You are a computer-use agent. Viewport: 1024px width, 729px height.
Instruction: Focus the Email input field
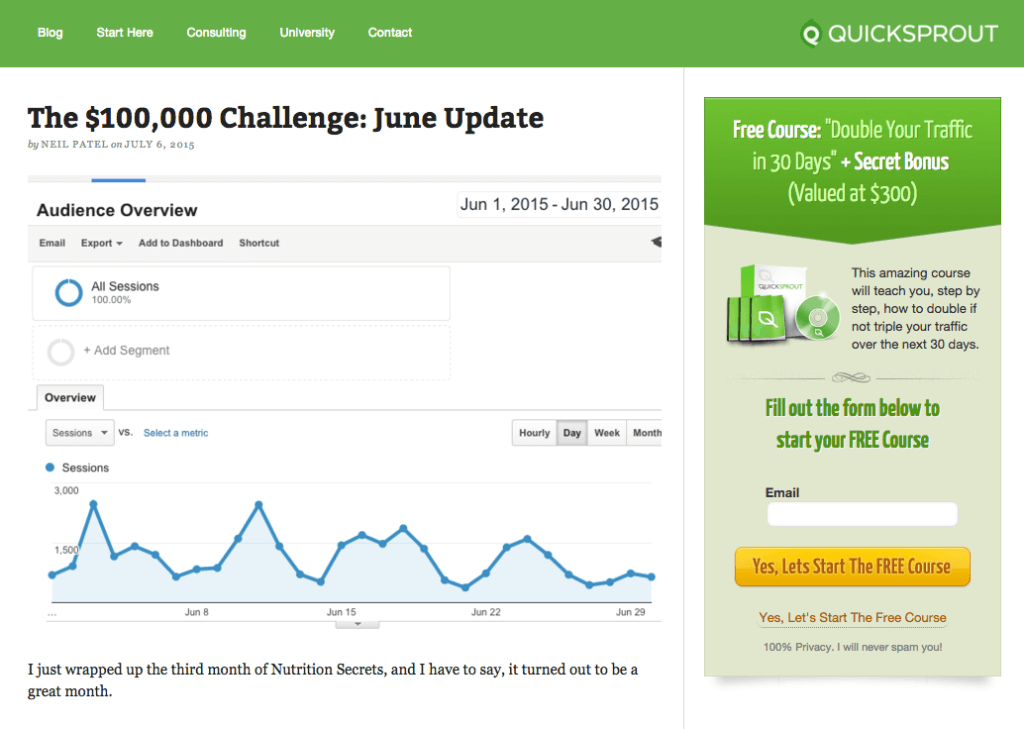pos(862,514)
